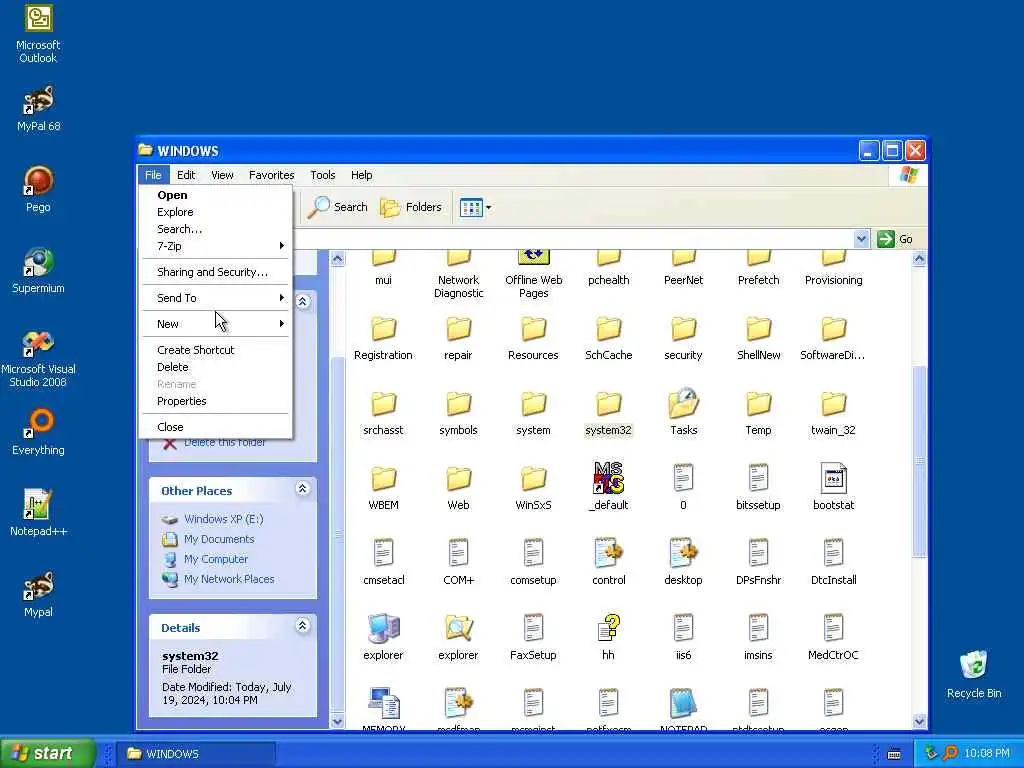Select the explorer computer program icon
Screen dimensions: 1024x768
pos(383,629)
